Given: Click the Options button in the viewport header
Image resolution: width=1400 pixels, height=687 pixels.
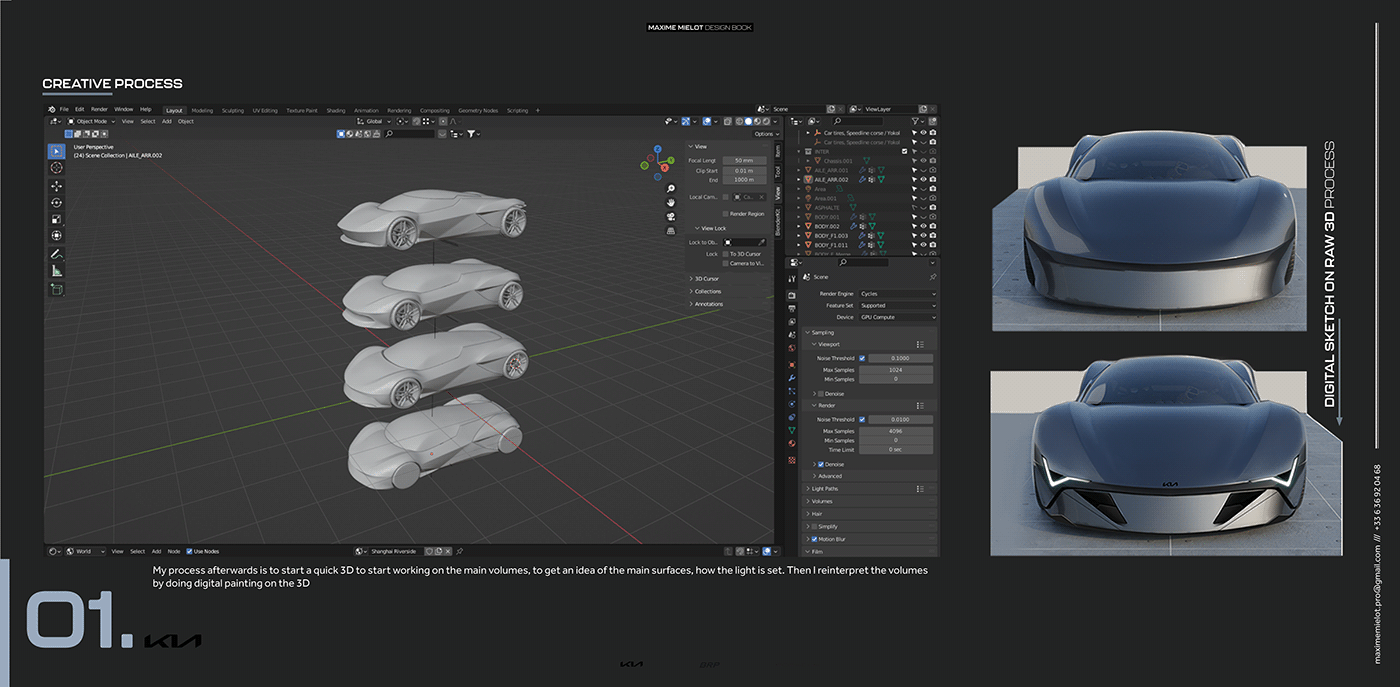Looking at the screenshot, I should tap(762, 133).
